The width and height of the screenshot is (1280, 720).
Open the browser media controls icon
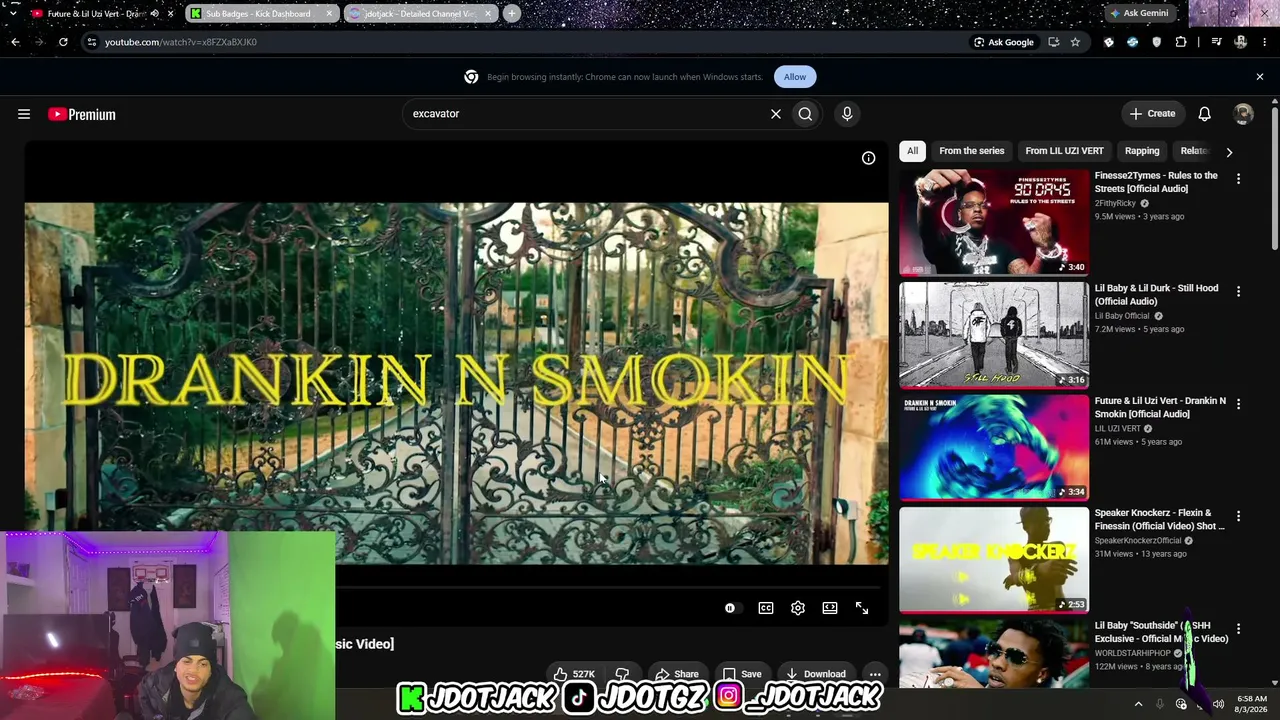pyautogui.click(x=1216, y=42)
